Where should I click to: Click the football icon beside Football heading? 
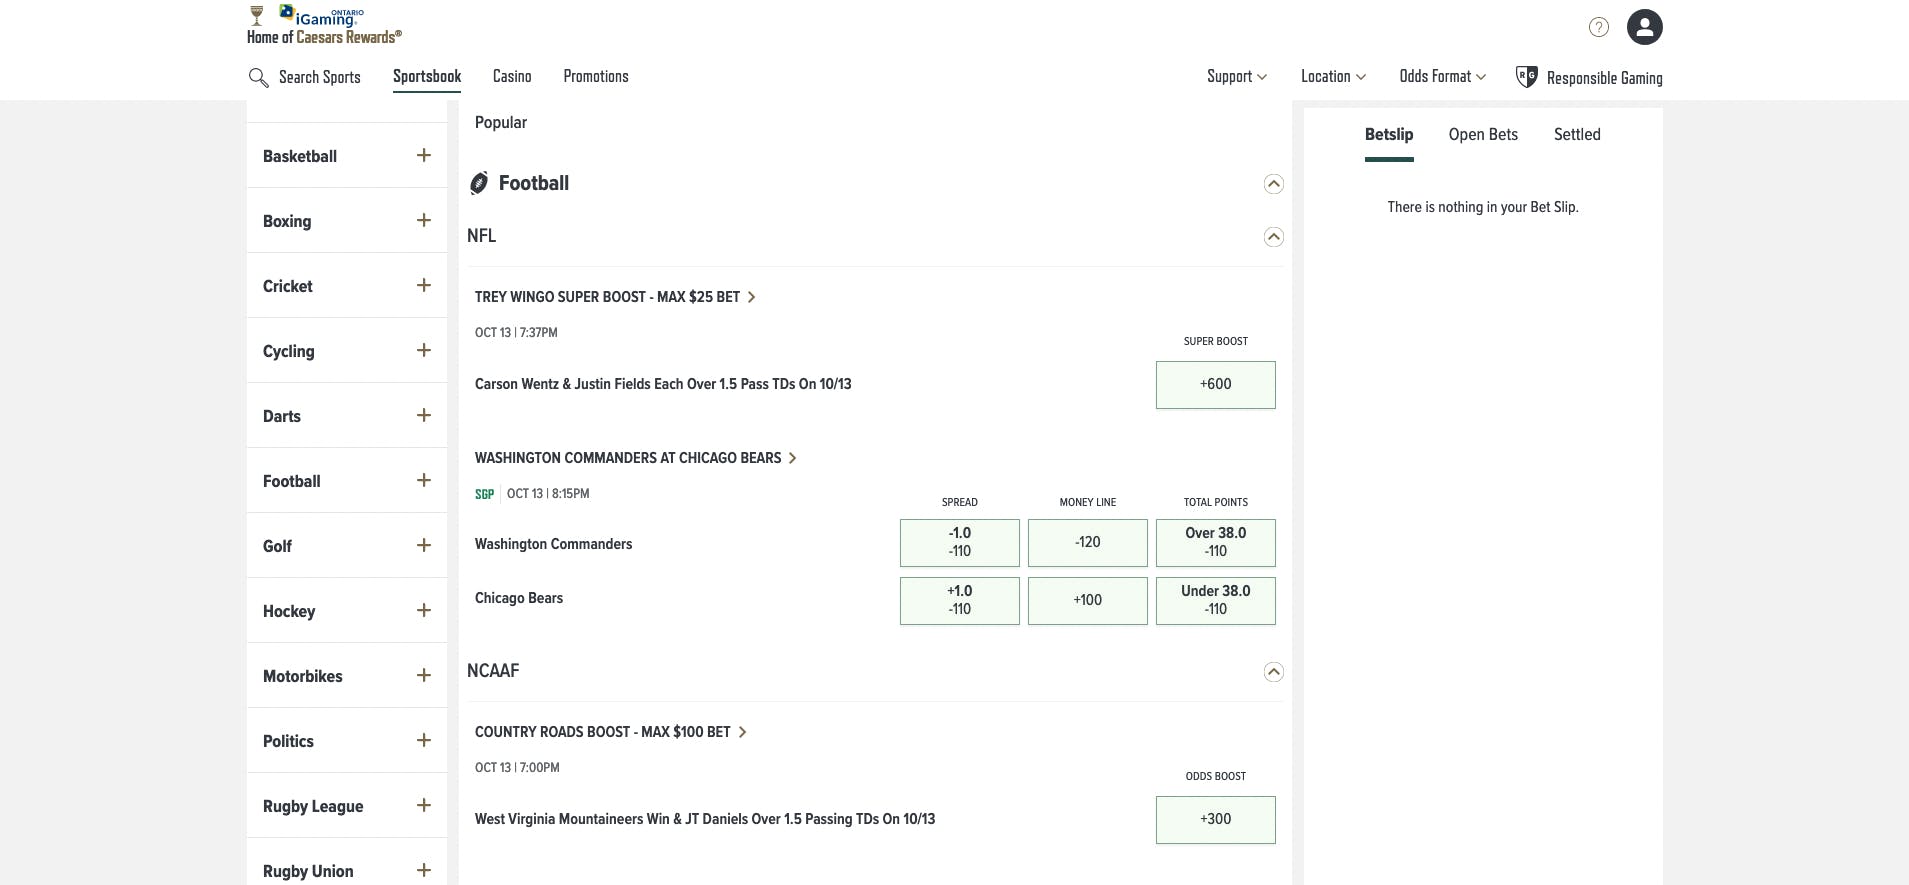point(479,183)
